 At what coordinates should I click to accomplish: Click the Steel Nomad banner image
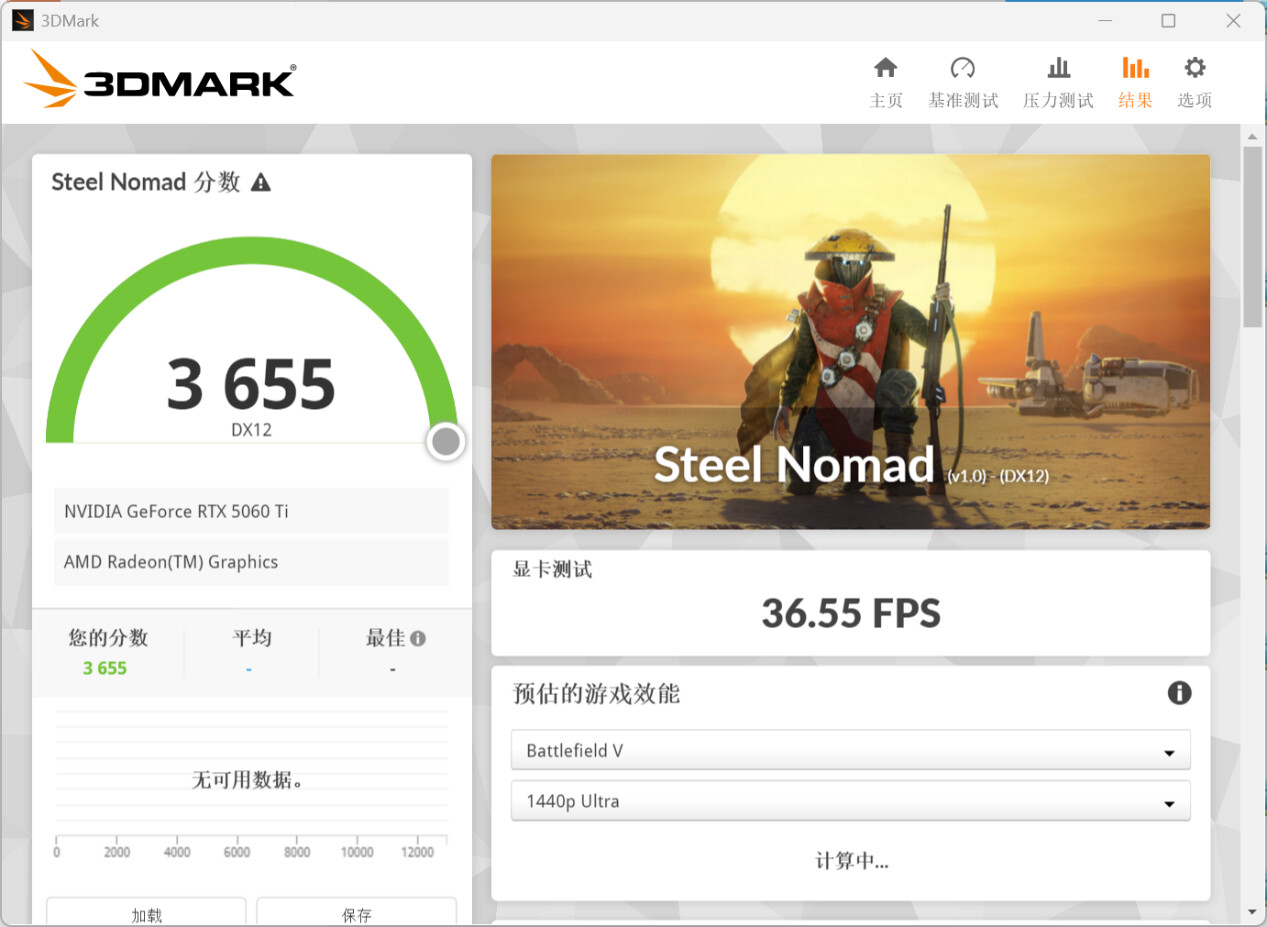(850, 341)
